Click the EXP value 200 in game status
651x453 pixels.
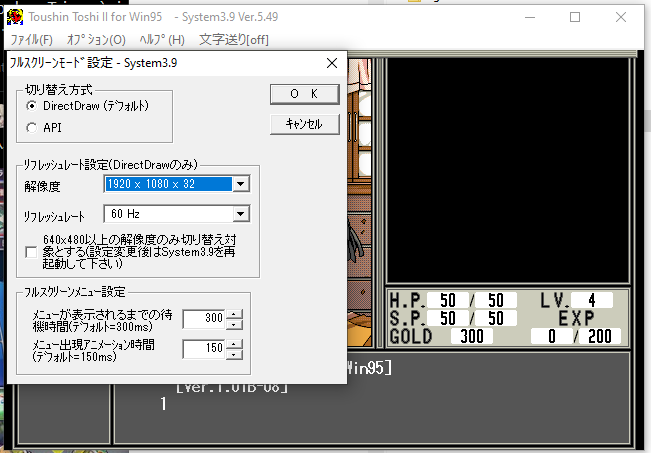pos(600,336)
